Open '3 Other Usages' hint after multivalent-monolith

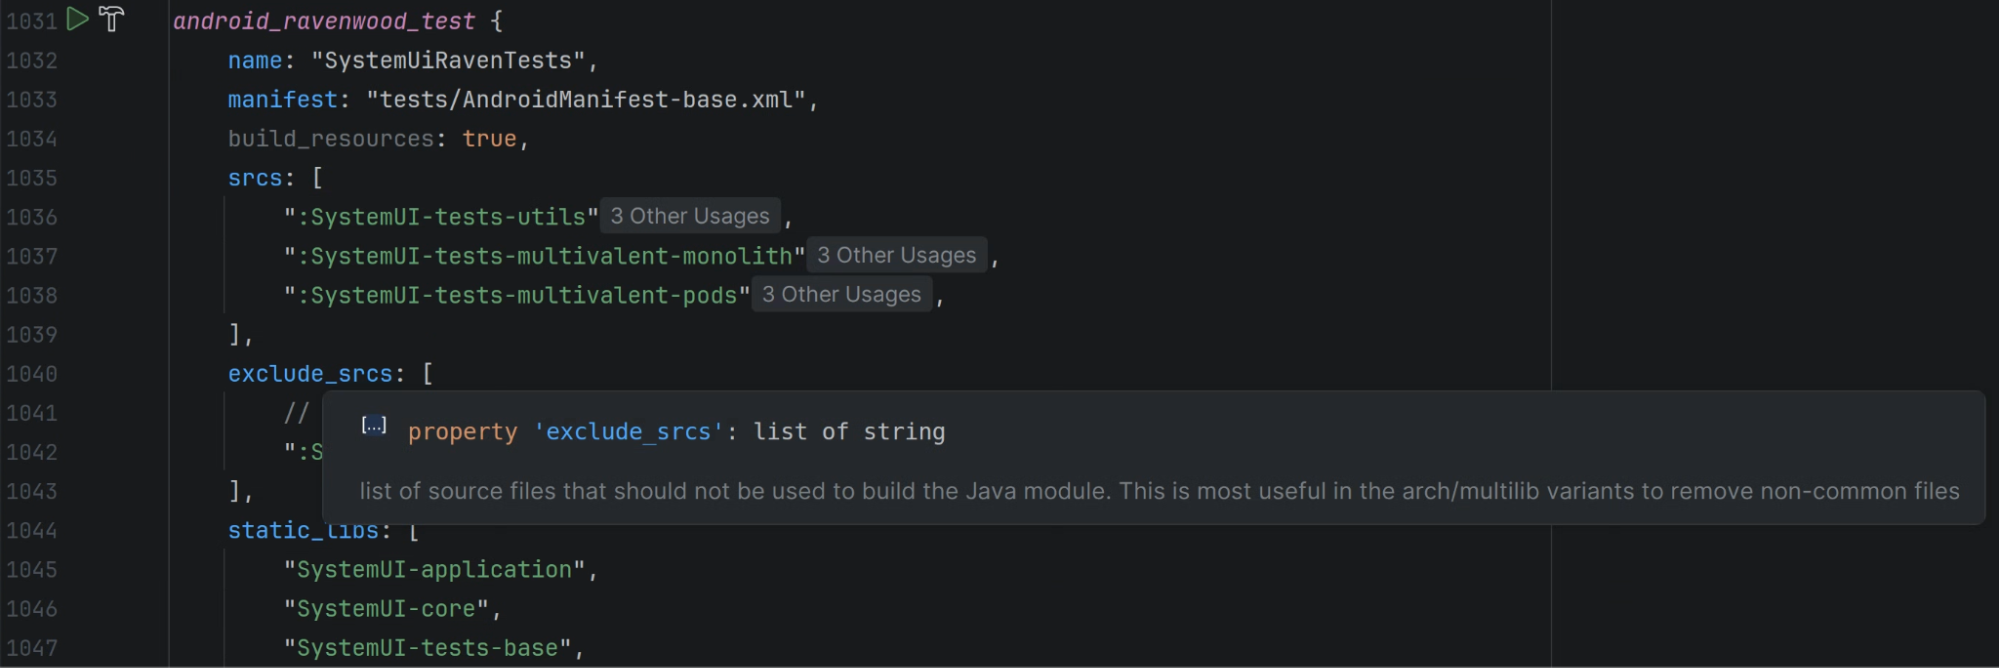(x=897, y=255)
